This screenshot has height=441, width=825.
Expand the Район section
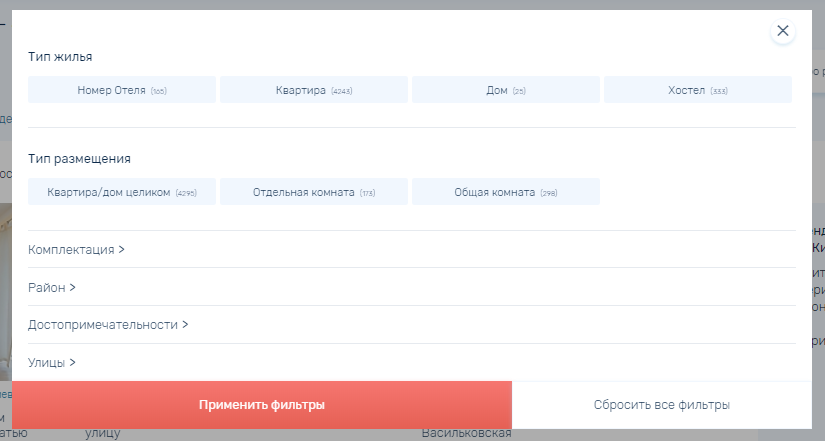(x=52, y=287)
